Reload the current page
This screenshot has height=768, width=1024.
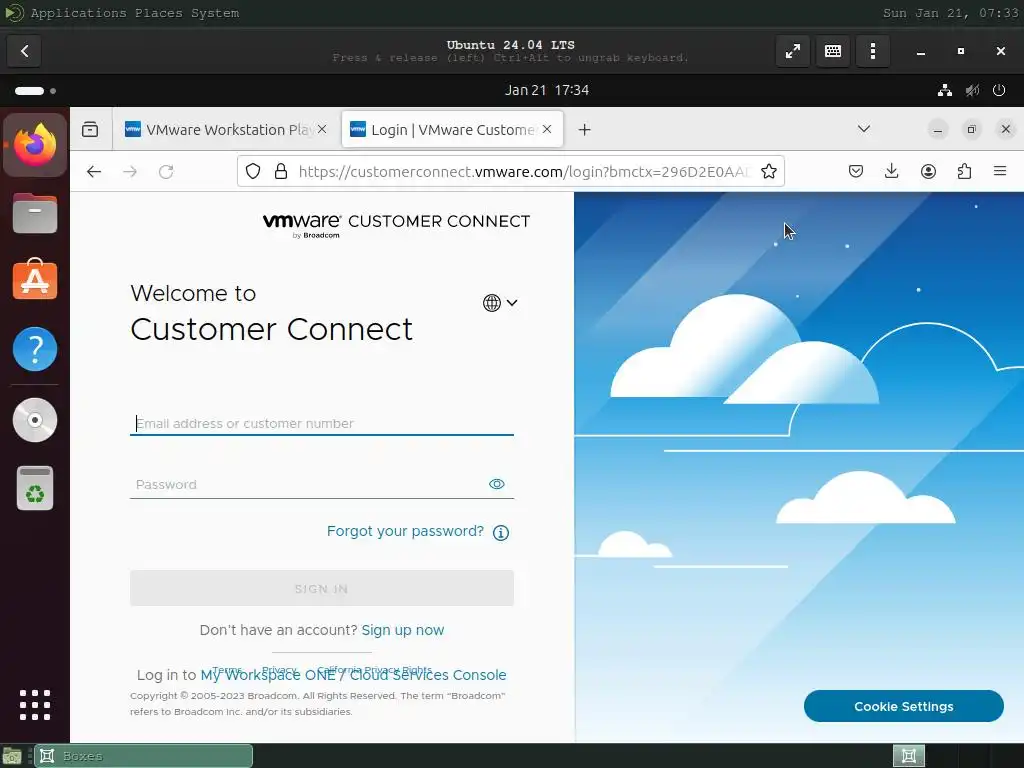click(x=166, y=172)
